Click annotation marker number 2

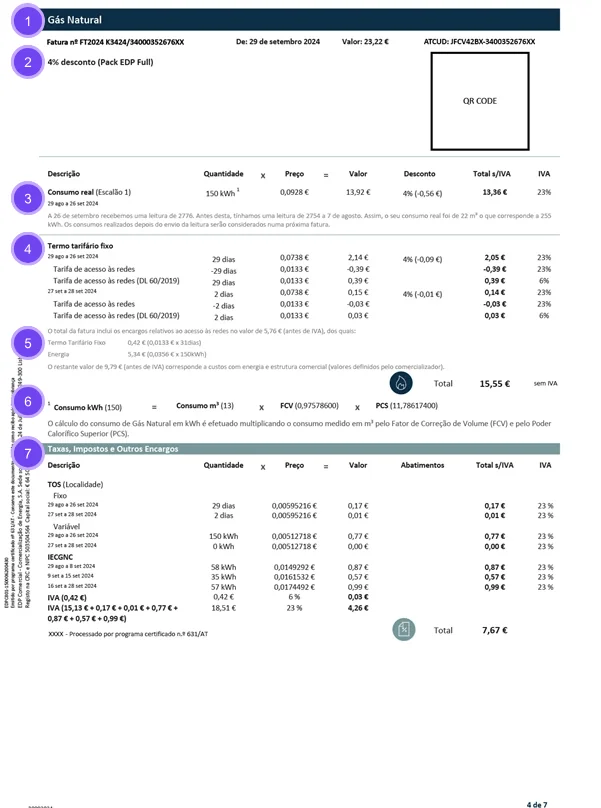(x=28, y=62)
